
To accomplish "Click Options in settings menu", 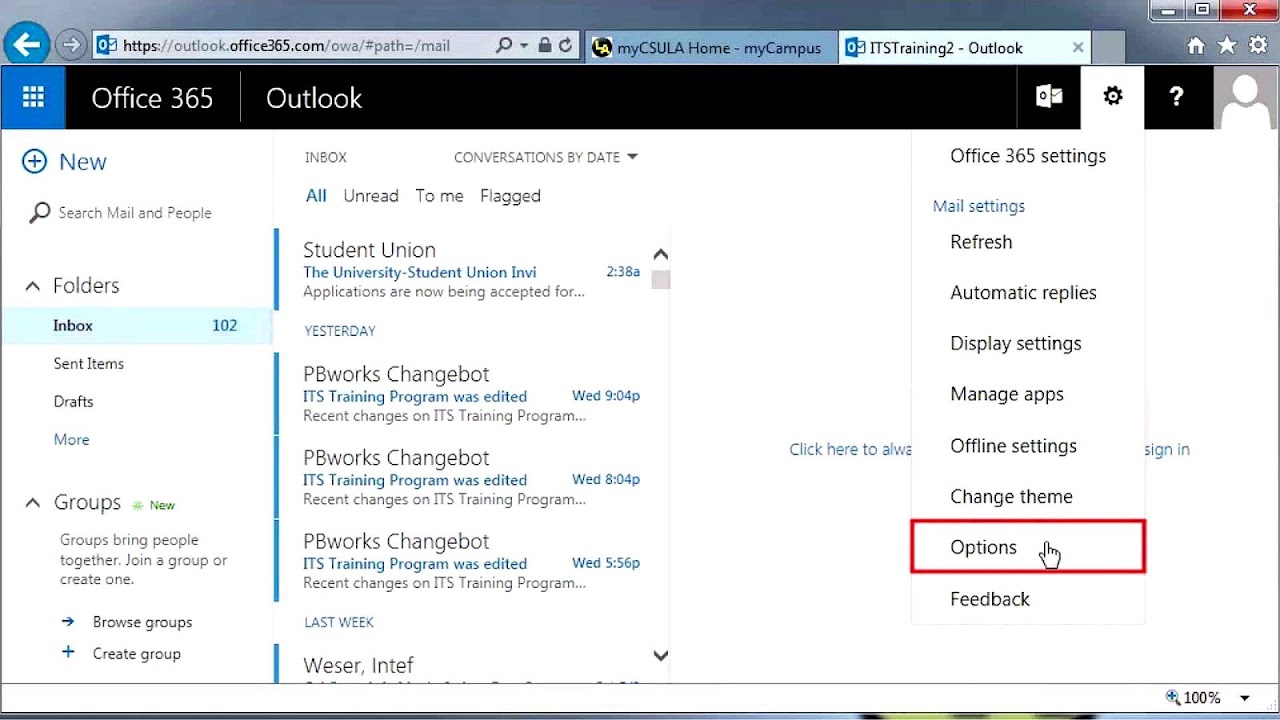I will click(x=1028, y=547).
